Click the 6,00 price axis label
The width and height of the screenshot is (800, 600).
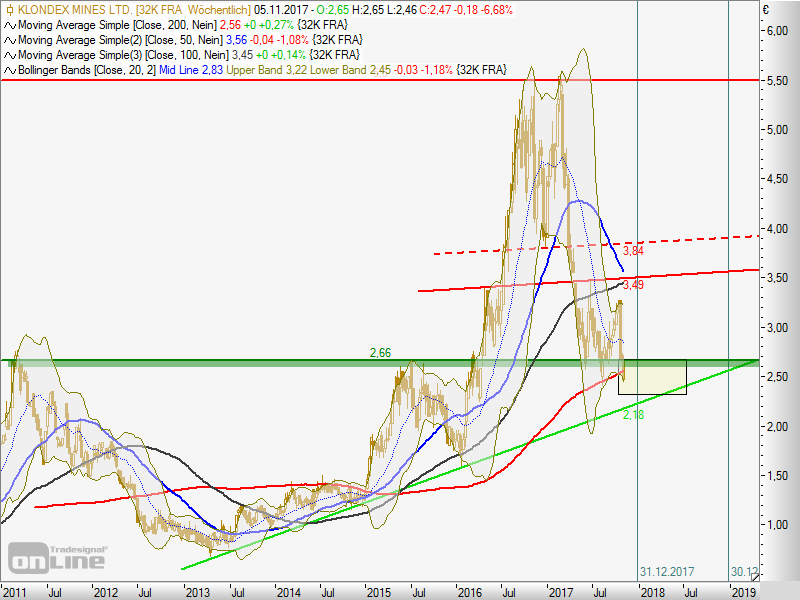(x=777, y=31)
